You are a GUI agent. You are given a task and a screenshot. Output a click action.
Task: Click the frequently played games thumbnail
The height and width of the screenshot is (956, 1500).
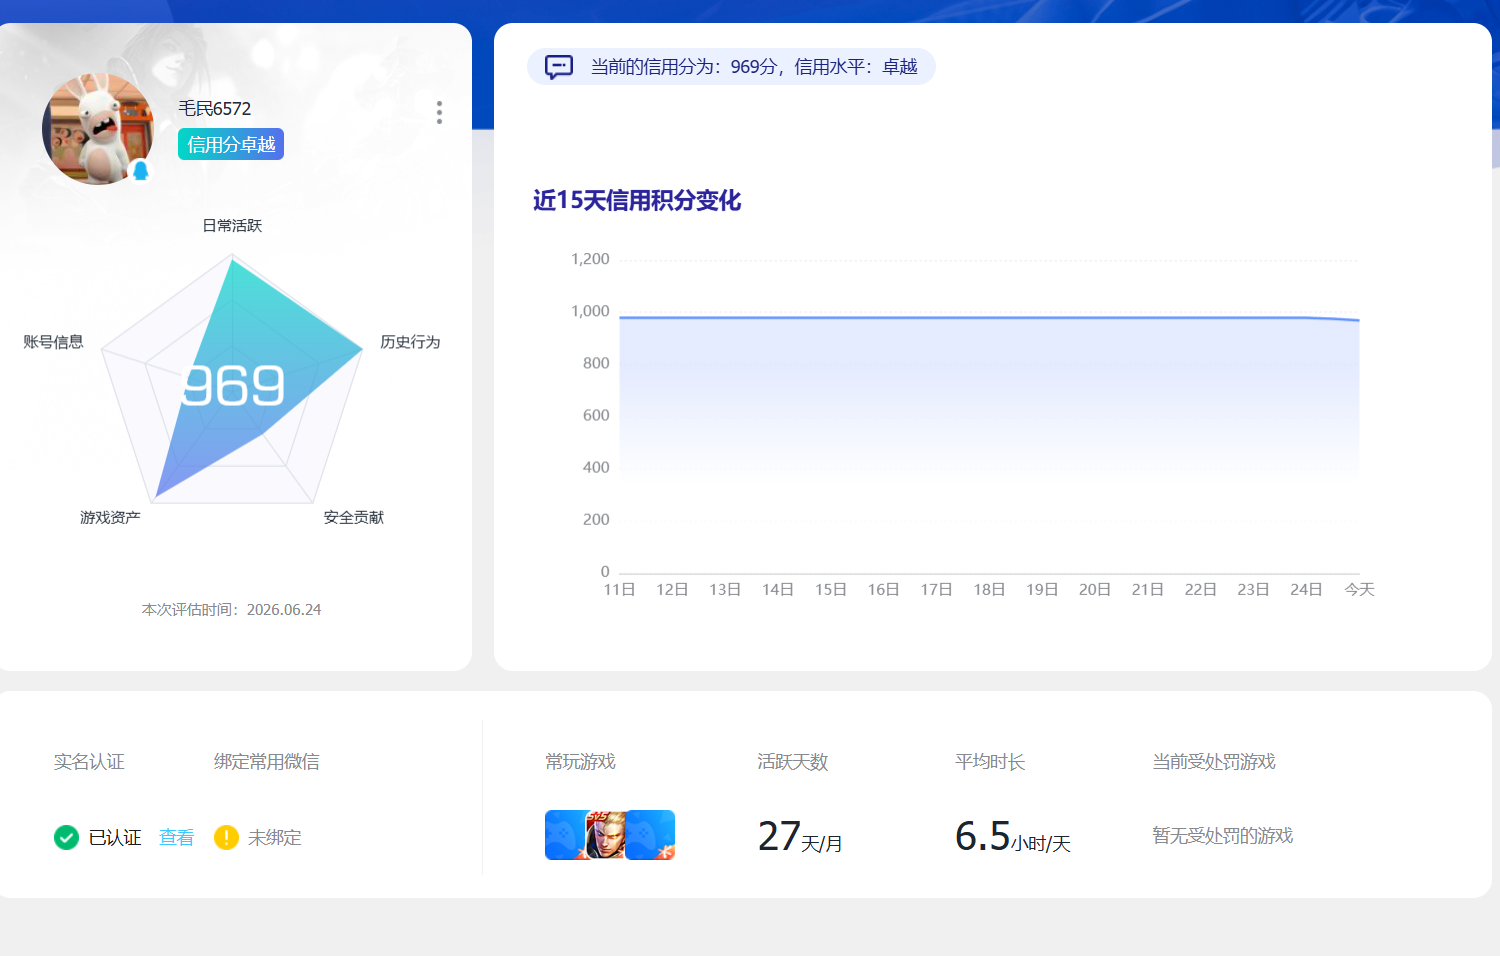point(610,835)
